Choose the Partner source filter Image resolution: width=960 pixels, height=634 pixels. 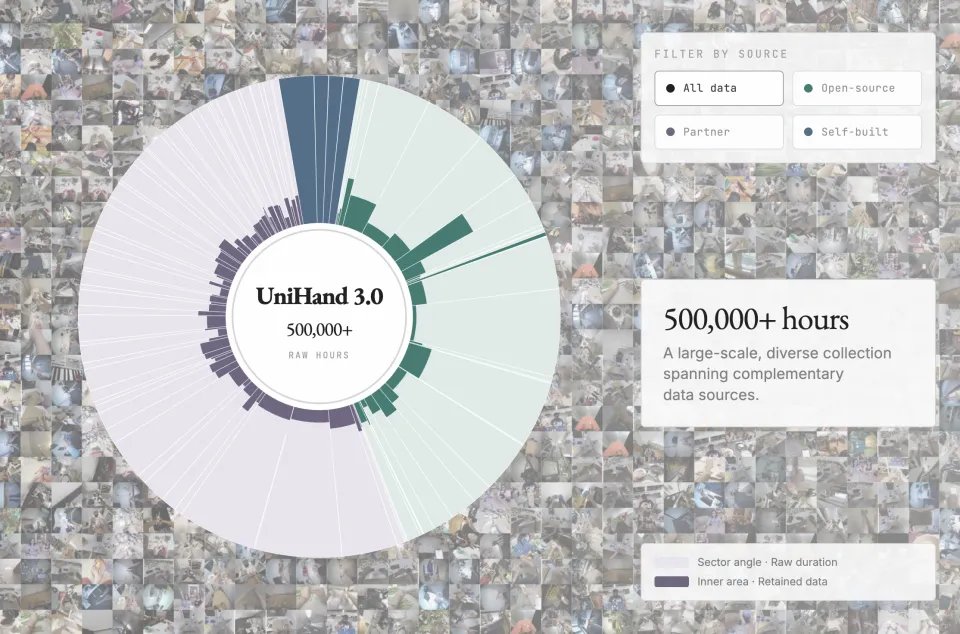[719, 132]
